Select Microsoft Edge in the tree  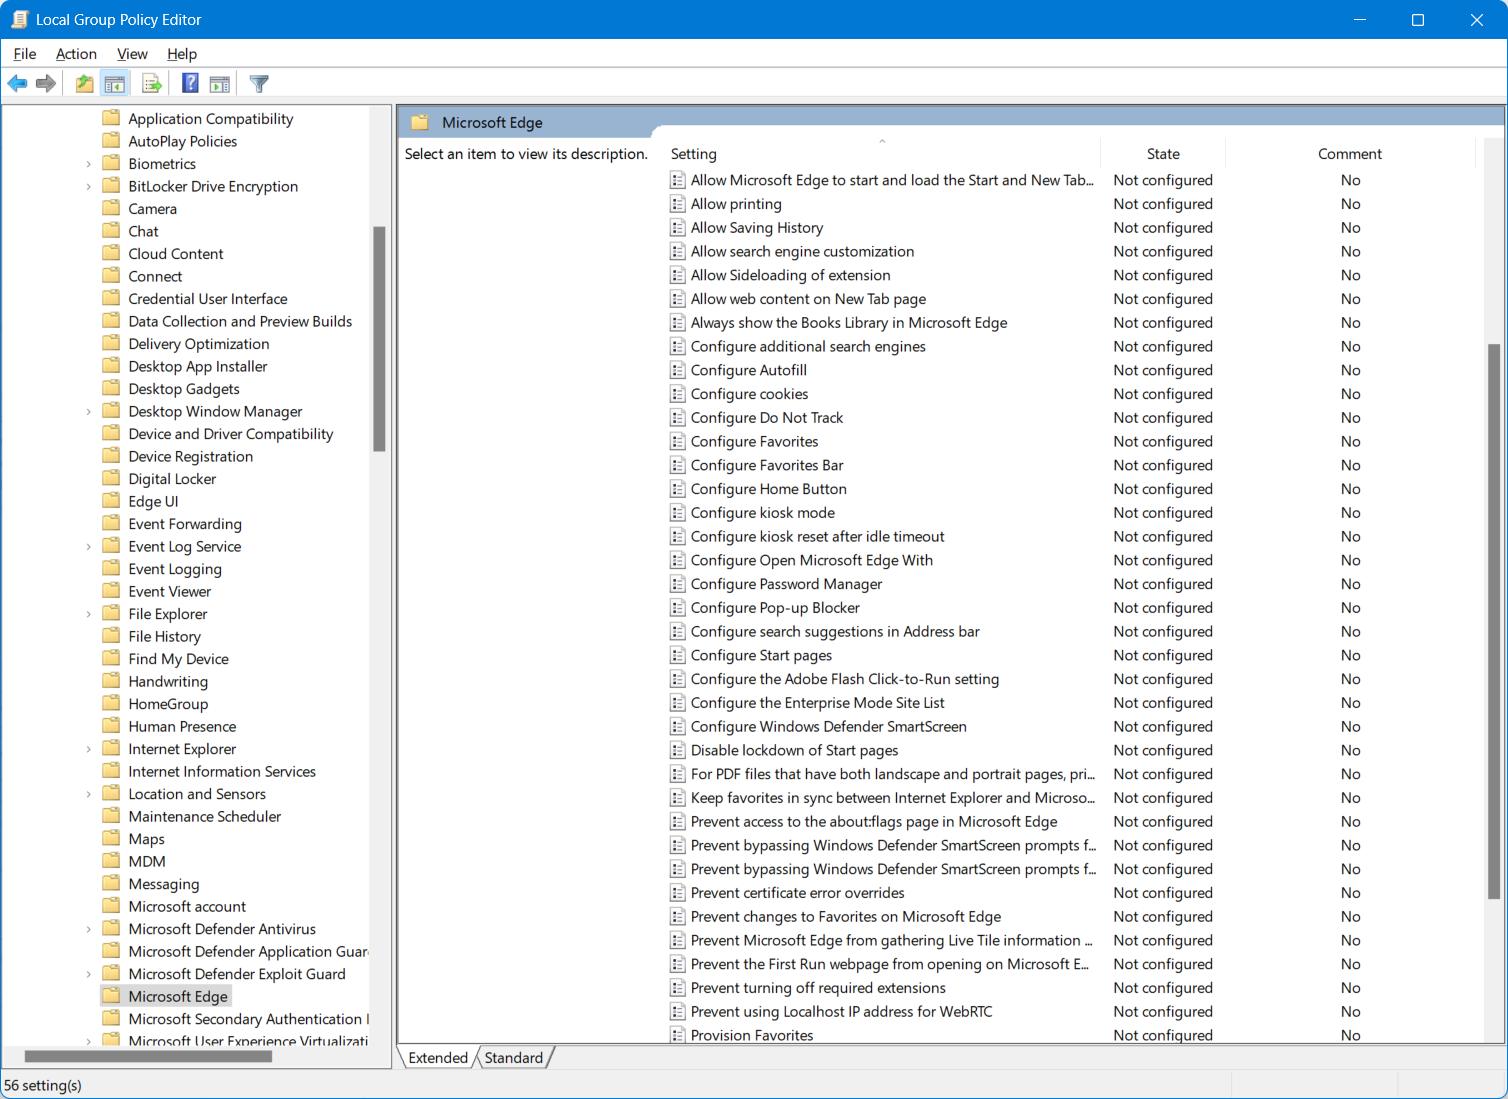point(178,996)
